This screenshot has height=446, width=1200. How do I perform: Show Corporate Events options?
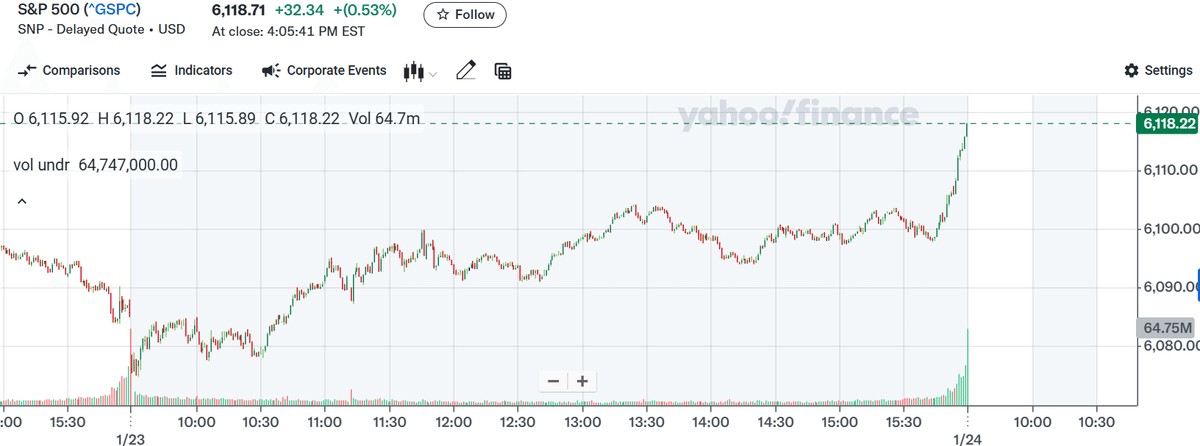pyautogui.click(x=324, y=71)
